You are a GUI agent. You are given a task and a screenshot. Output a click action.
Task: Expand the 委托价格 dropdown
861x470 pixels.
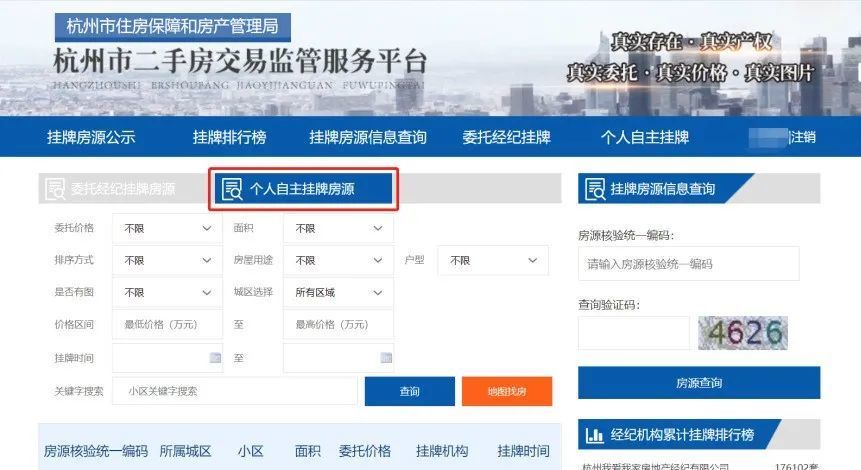[167, 228]
